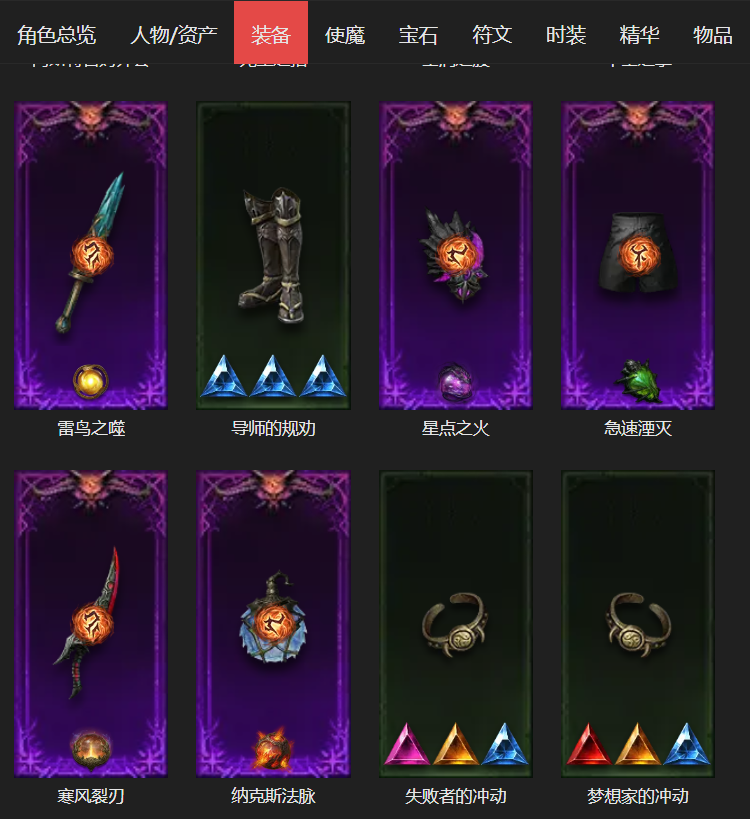Open the 宝石 tab

tap(418, 35)
